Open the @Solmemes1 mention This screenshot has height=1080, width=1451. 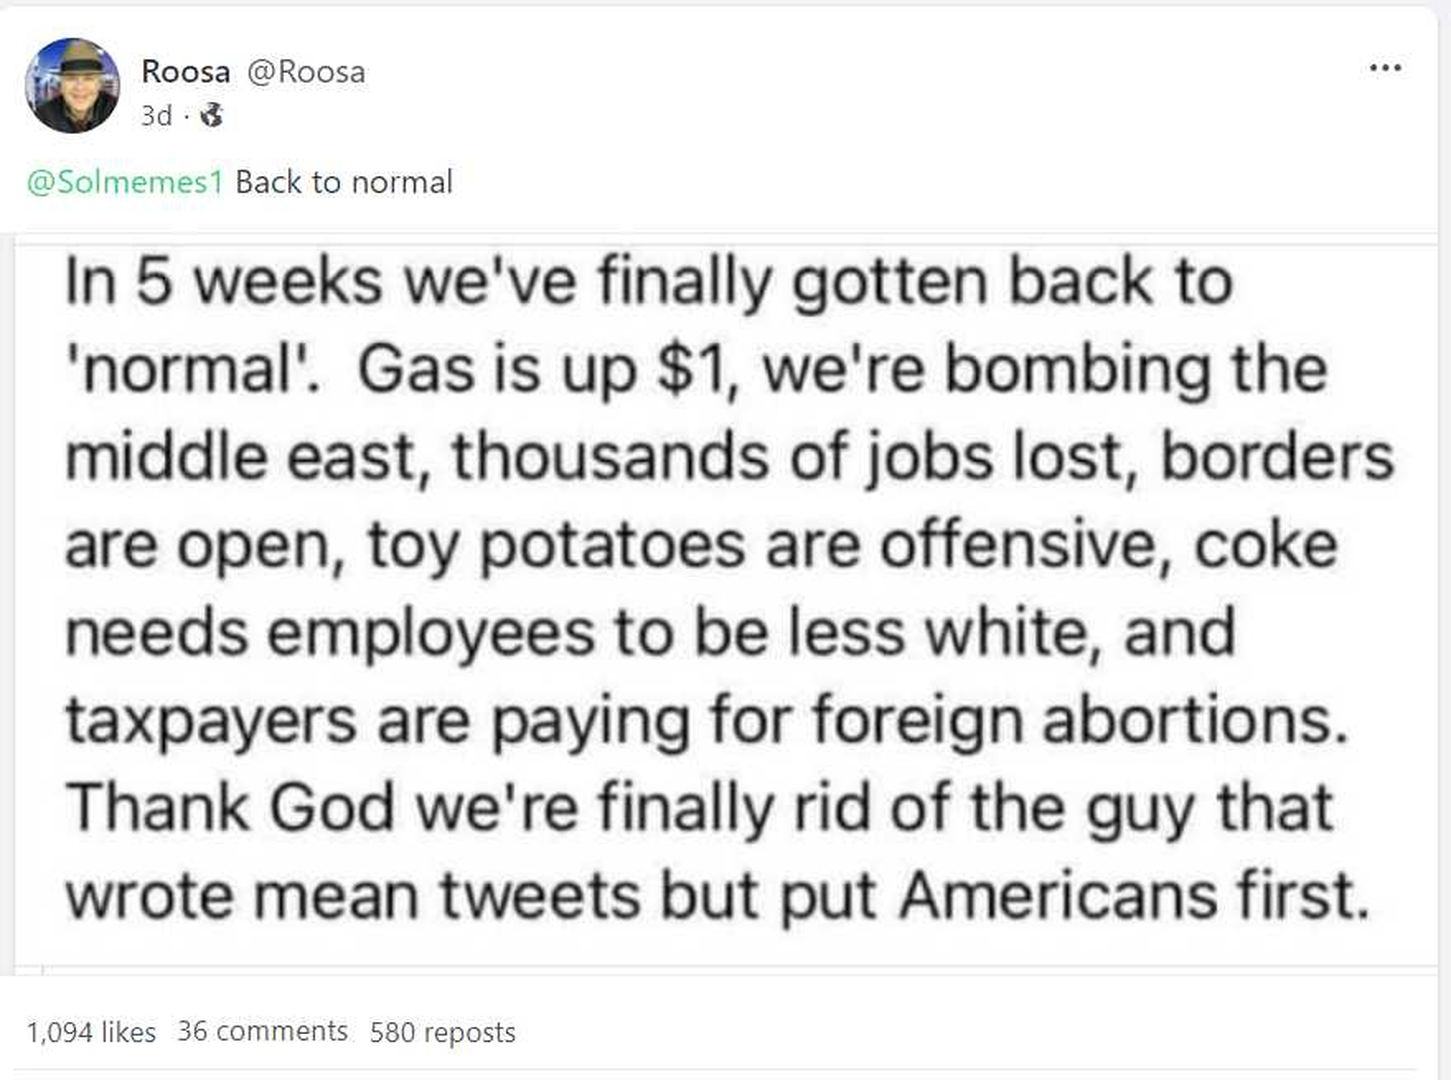coord(125,182)
